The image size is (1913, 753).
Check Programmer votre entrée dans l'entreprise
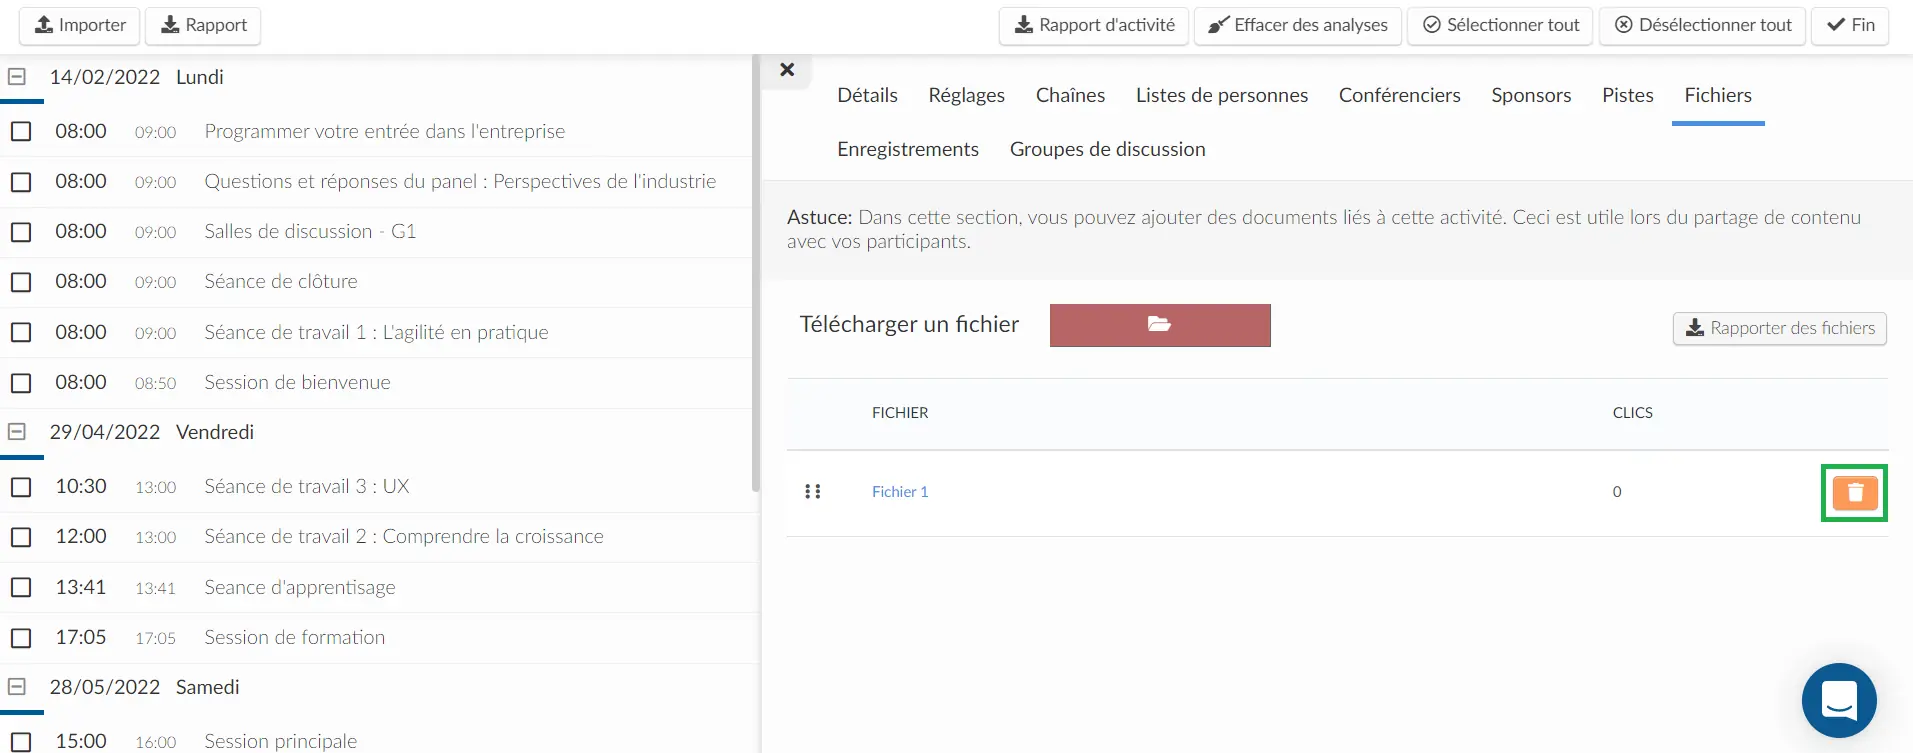pos(21,131)
